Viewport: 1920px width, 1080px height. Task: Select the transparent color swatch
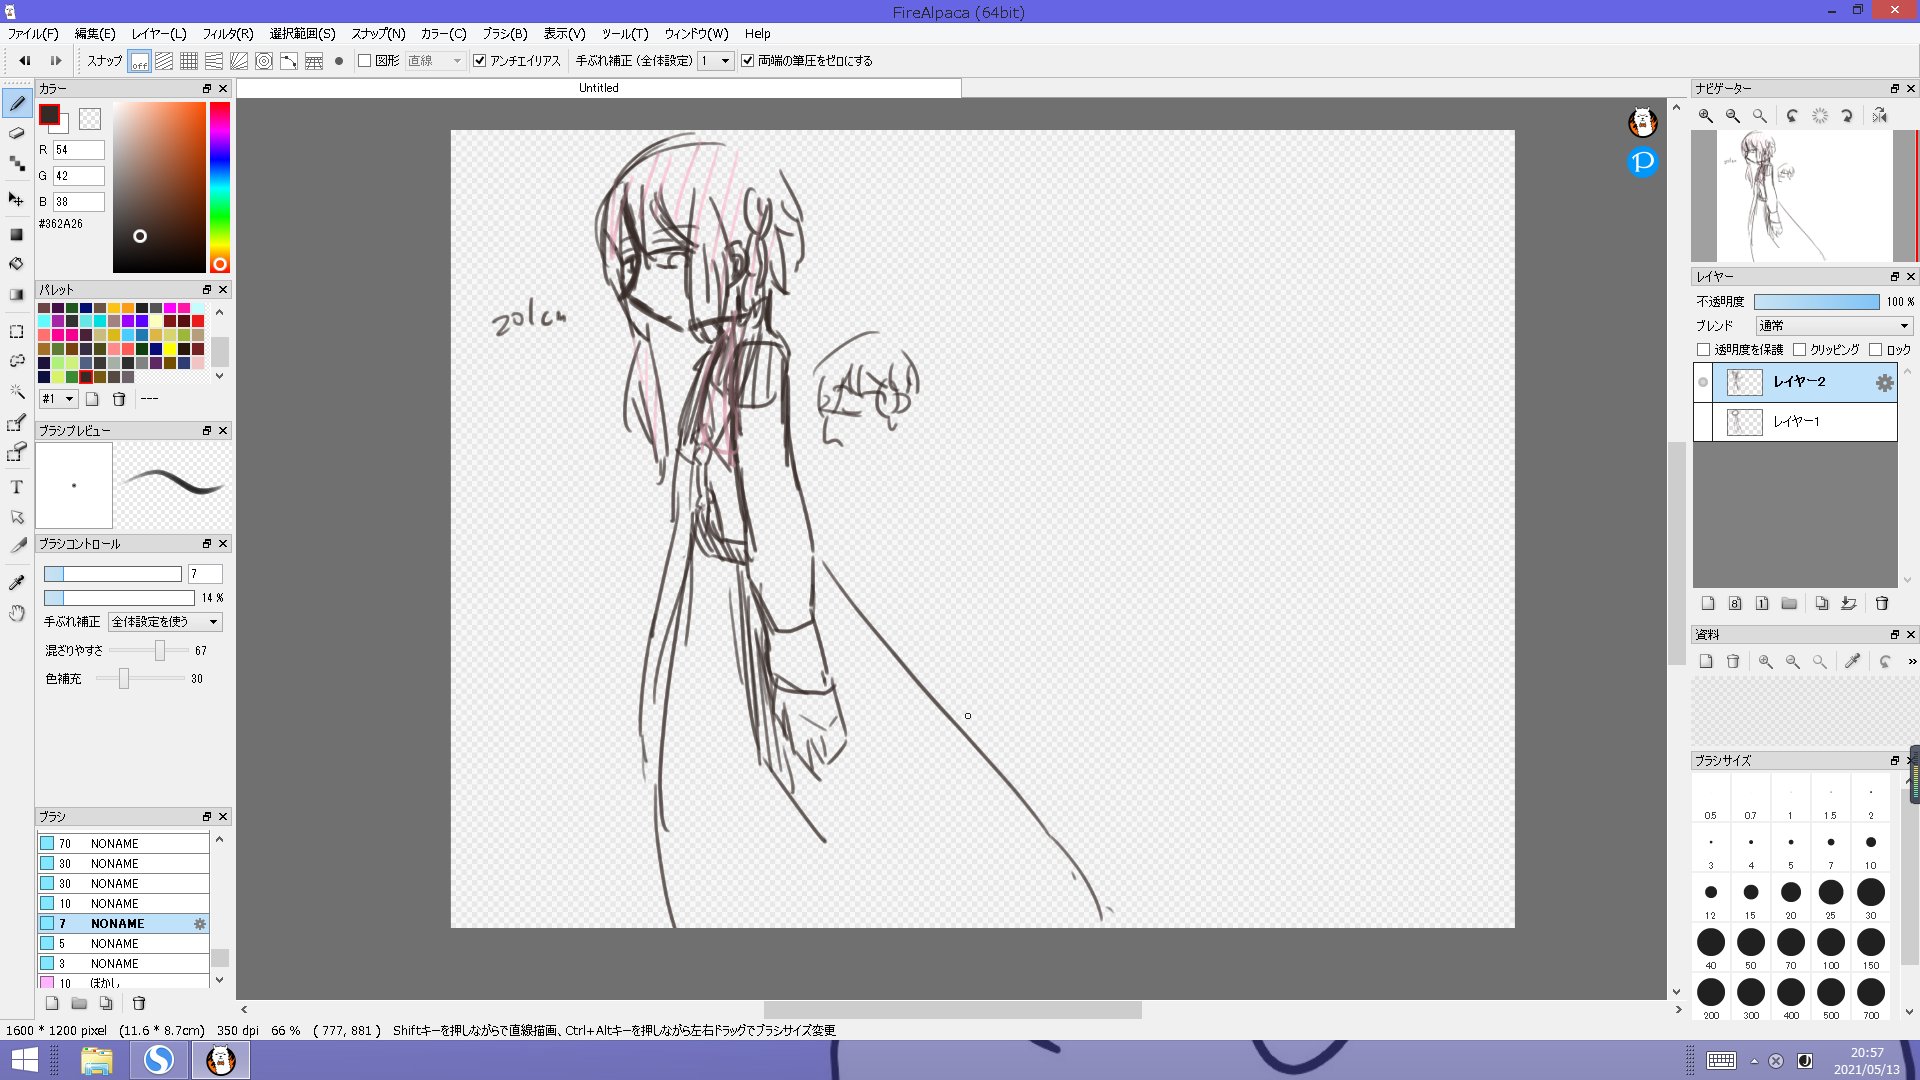[90, 119]
